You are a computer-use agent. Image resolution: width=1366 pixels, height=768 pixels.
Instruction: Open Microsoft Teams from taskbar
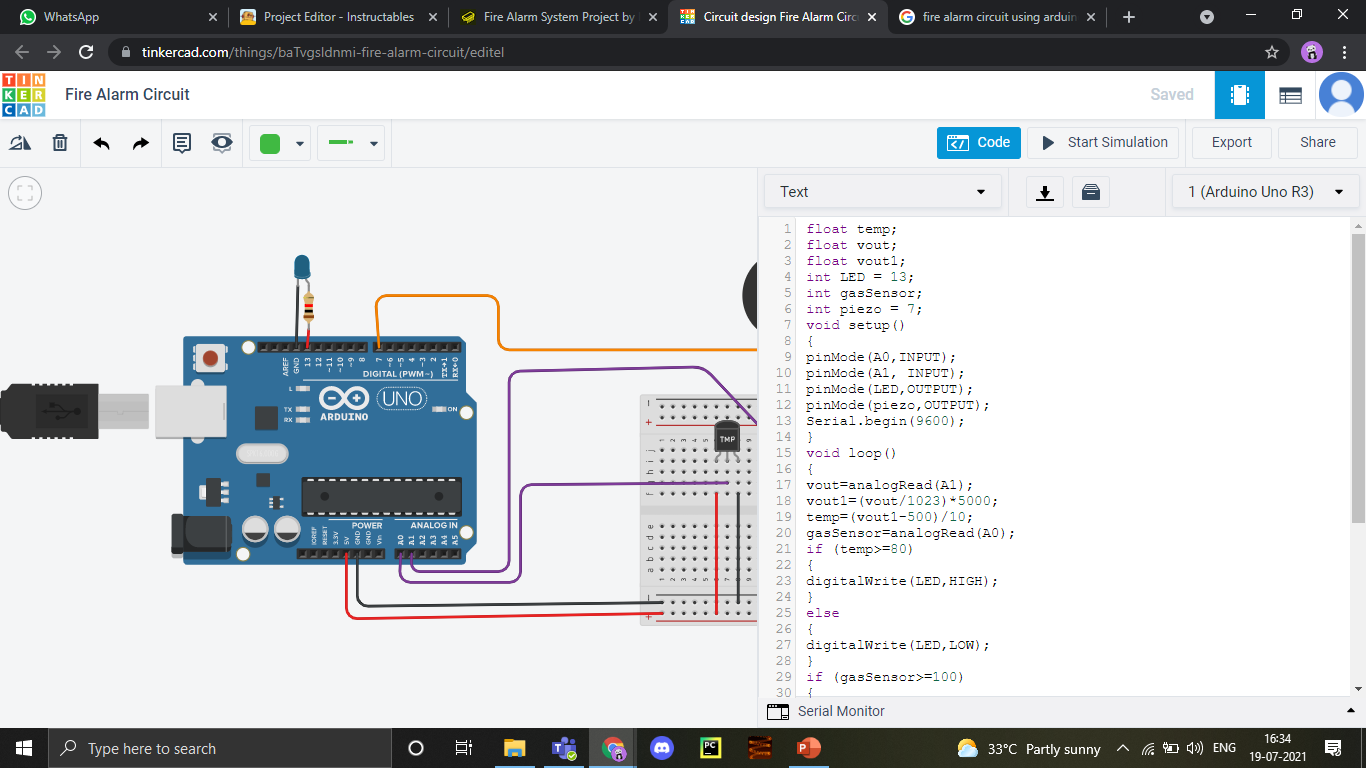564,748
